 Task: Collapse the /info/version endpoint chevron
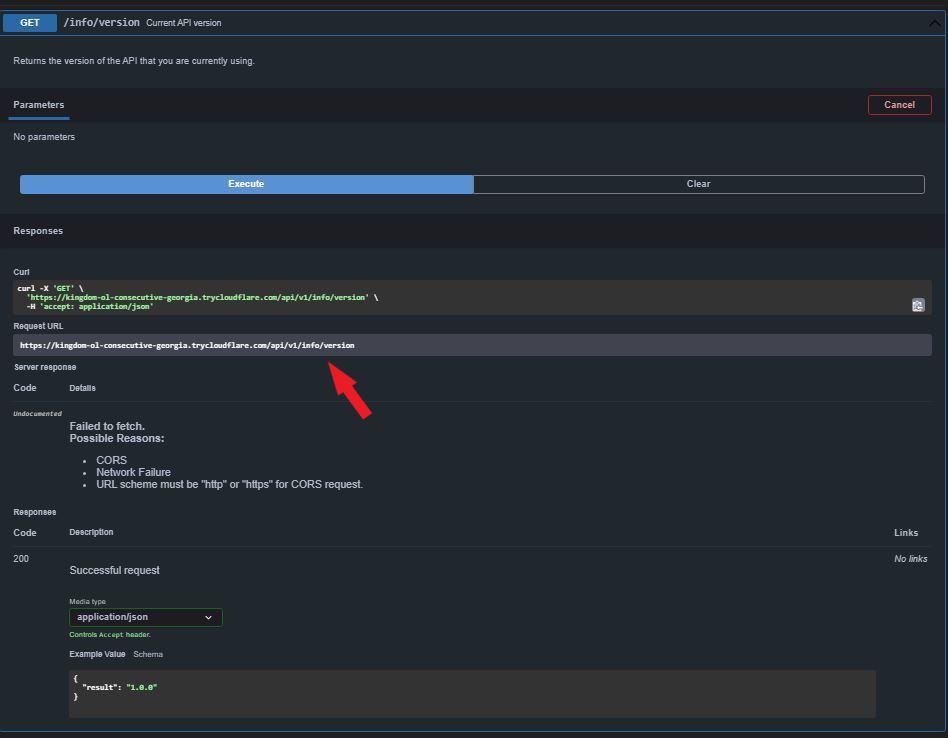coord(934,23)
